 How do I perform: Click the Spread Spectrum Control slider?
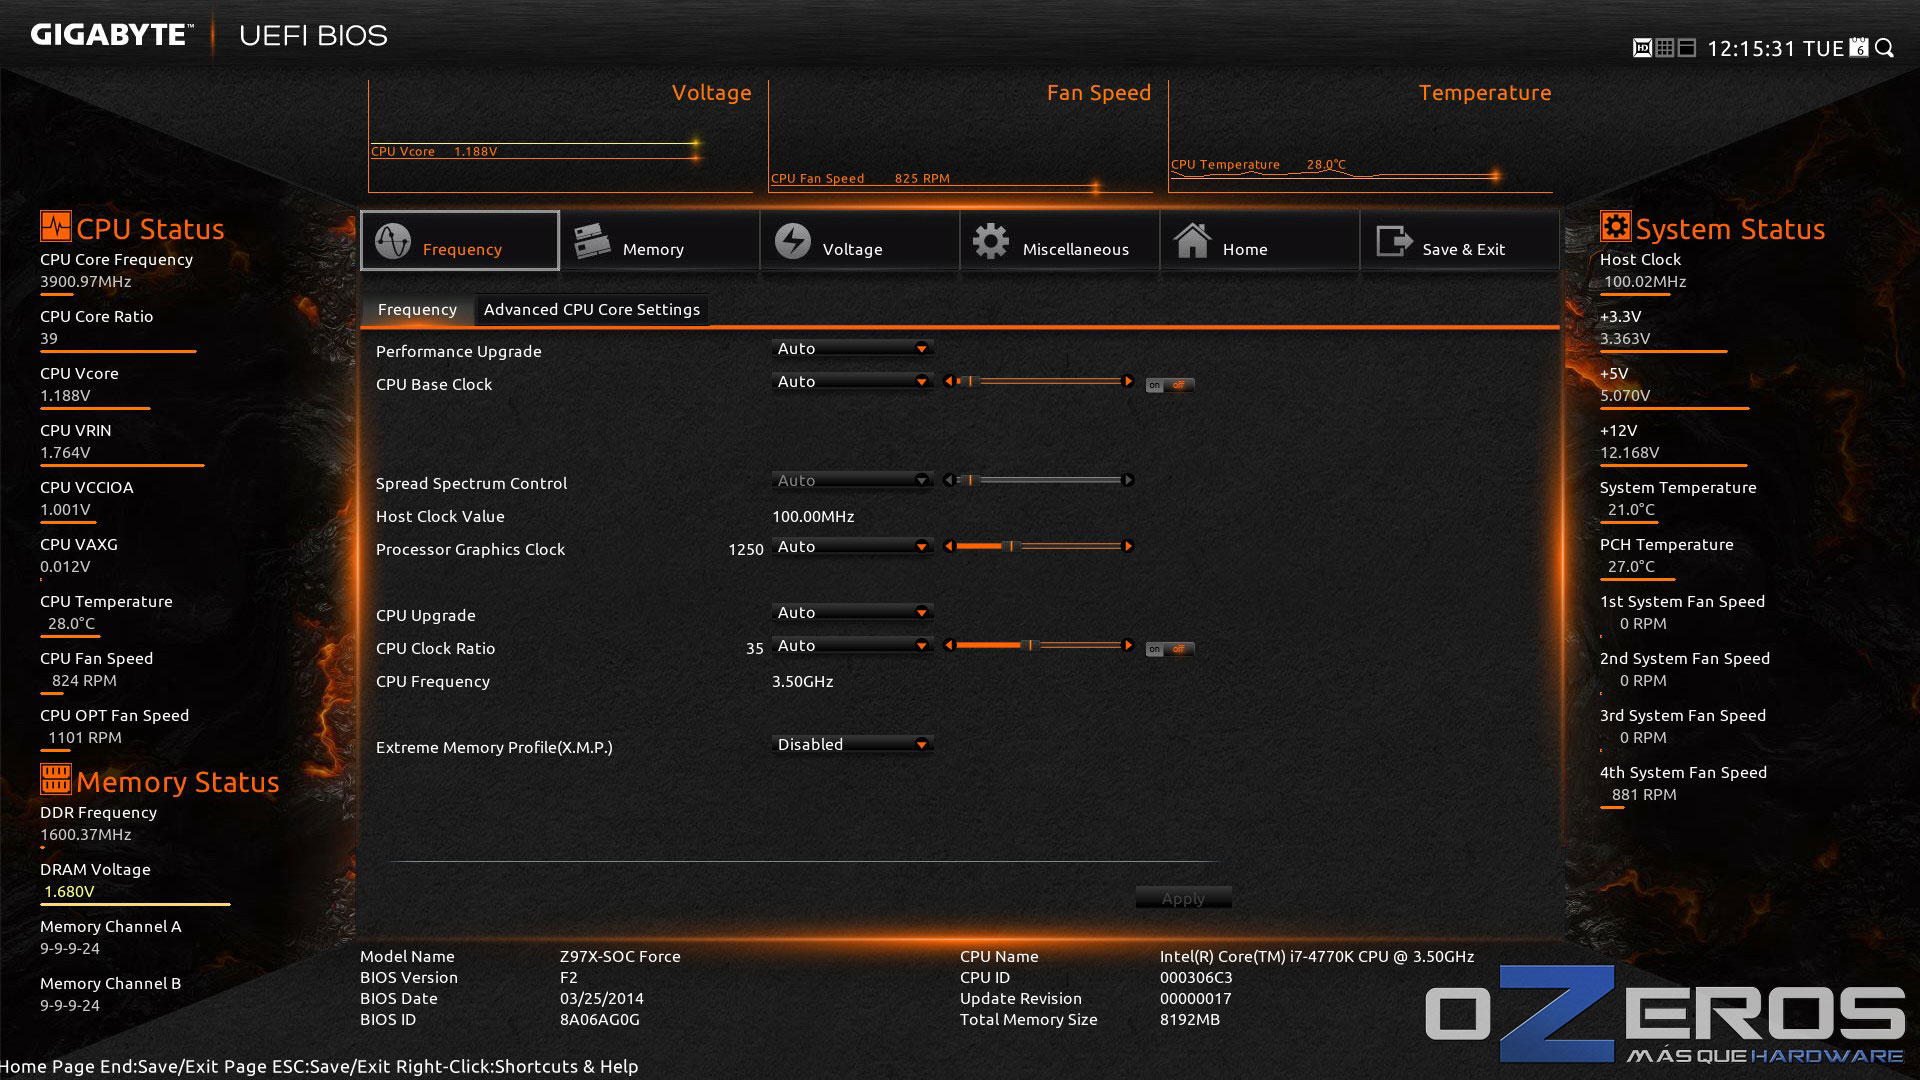pos(1039,480)
